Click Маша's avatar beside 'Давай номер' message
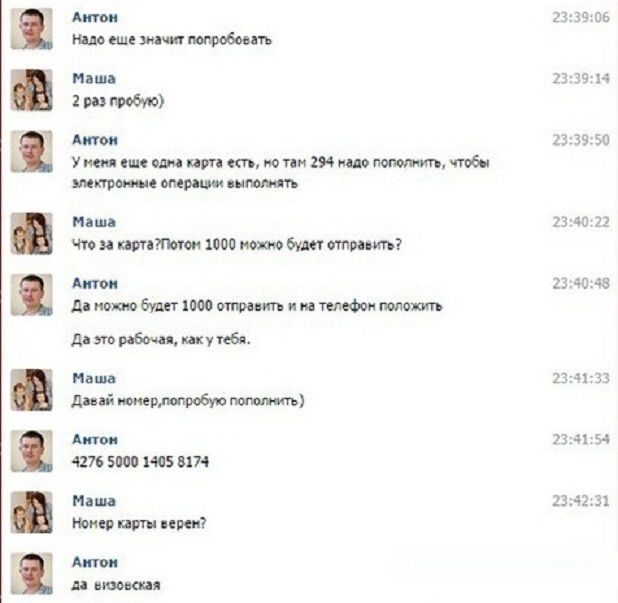The image size is (618, 603). 31,390
